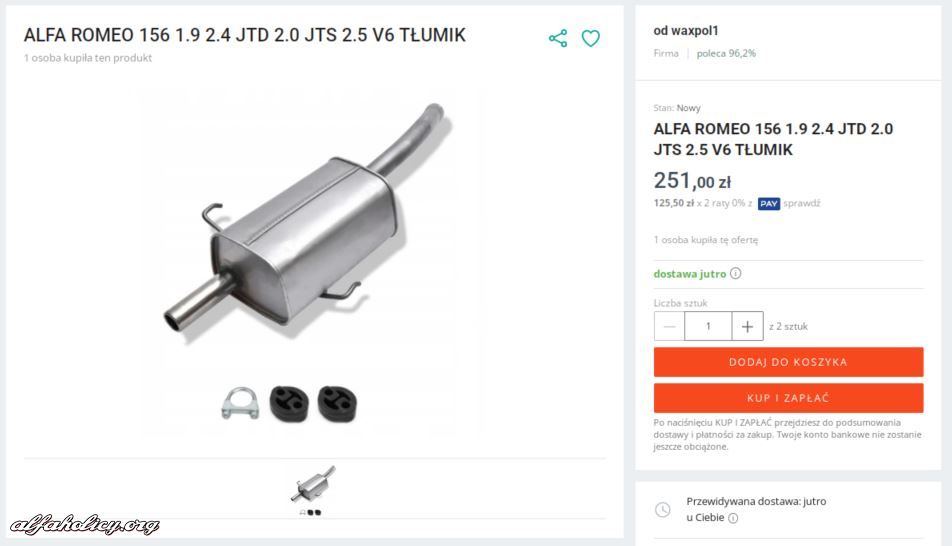Click the product title in right panel
The height and width of the screenshot is (546, 952).
pyautogui.click(x=773, y=139)
